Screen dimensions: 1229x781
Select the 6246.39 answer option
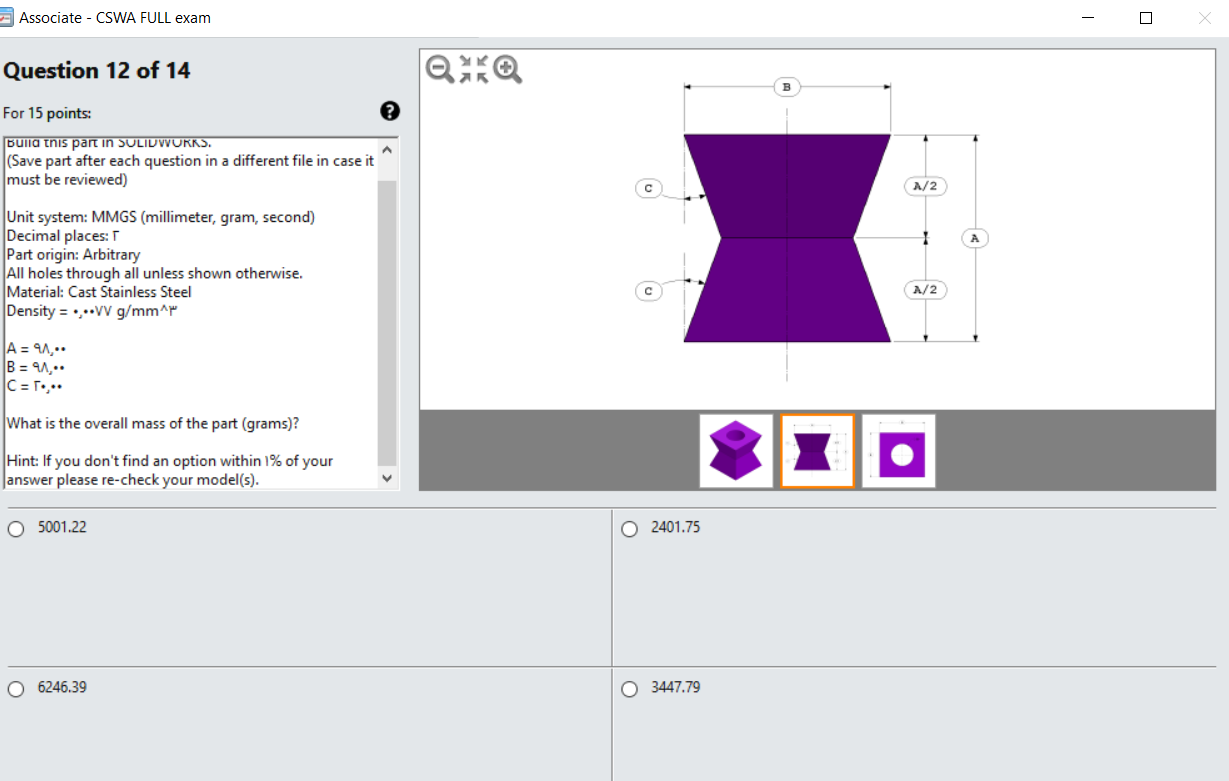point(15,688)
